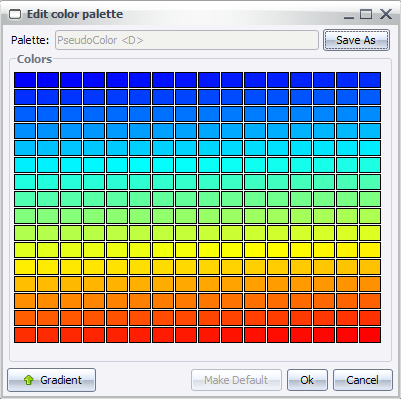Click the window icon beside the Edit color palette title
The width and height of the screenshot is (401, 399).
tap(15, 14)
